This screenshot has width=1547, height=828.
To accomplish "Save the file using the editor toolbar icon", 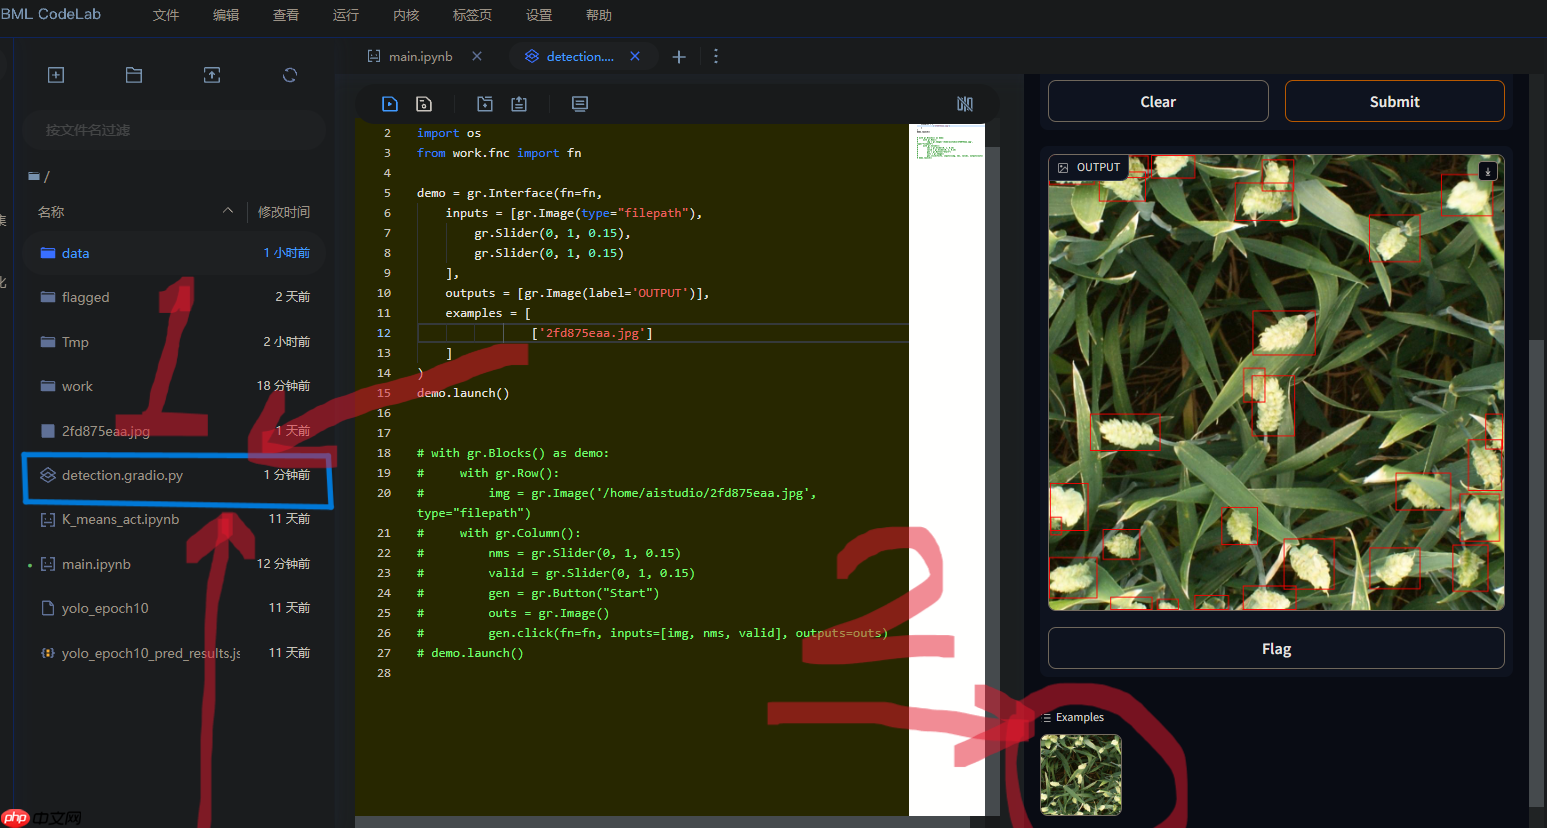I will (424, 104).
